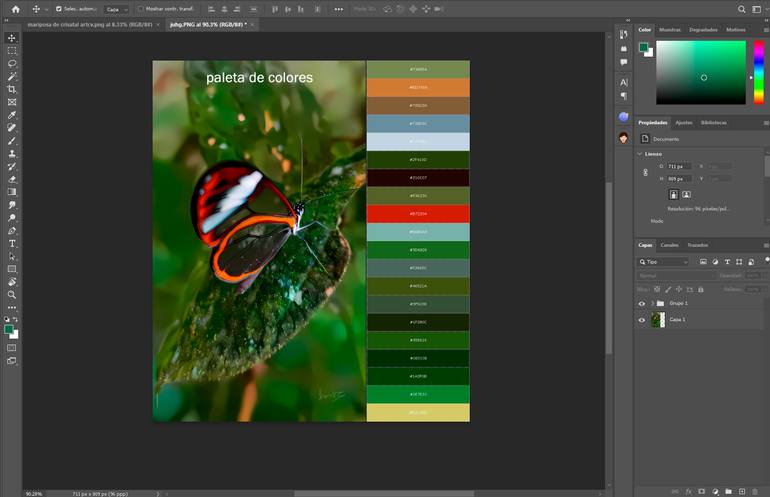Select the Lasso tool

[12, 63]
